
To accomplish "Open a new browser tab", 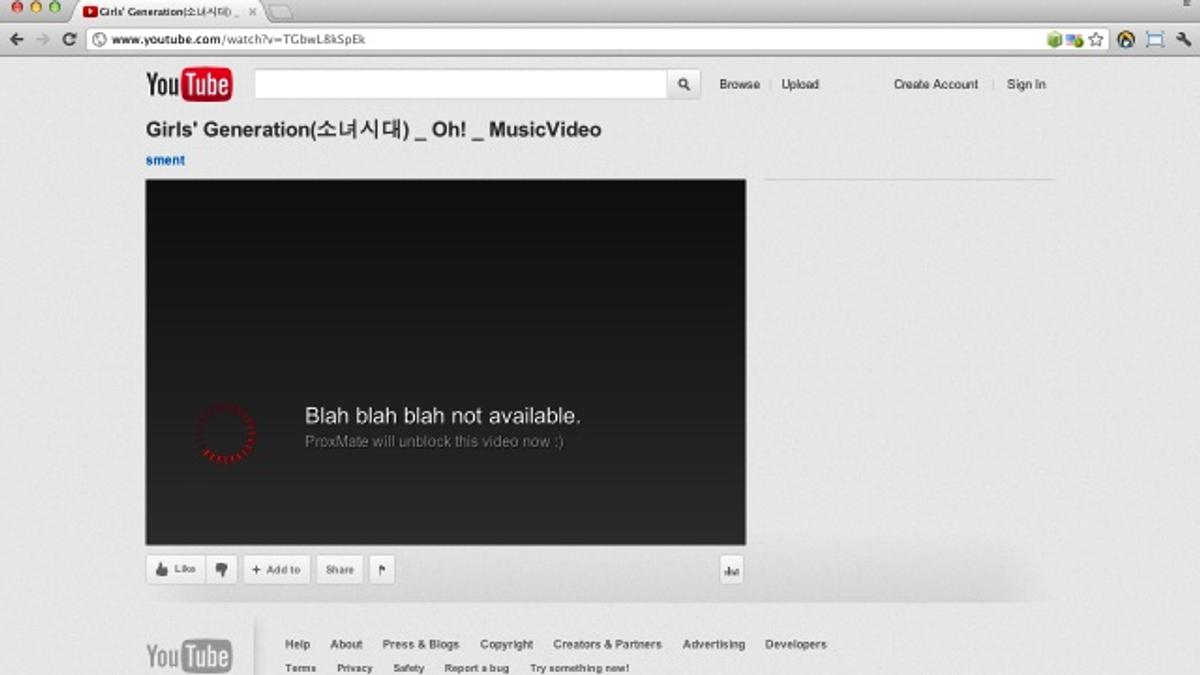I will 281,12.
